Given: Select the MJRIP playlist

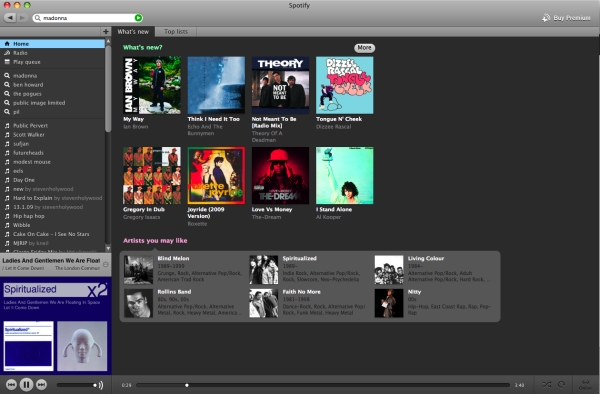Looking at the screenshot, I should tap(52, 243).
